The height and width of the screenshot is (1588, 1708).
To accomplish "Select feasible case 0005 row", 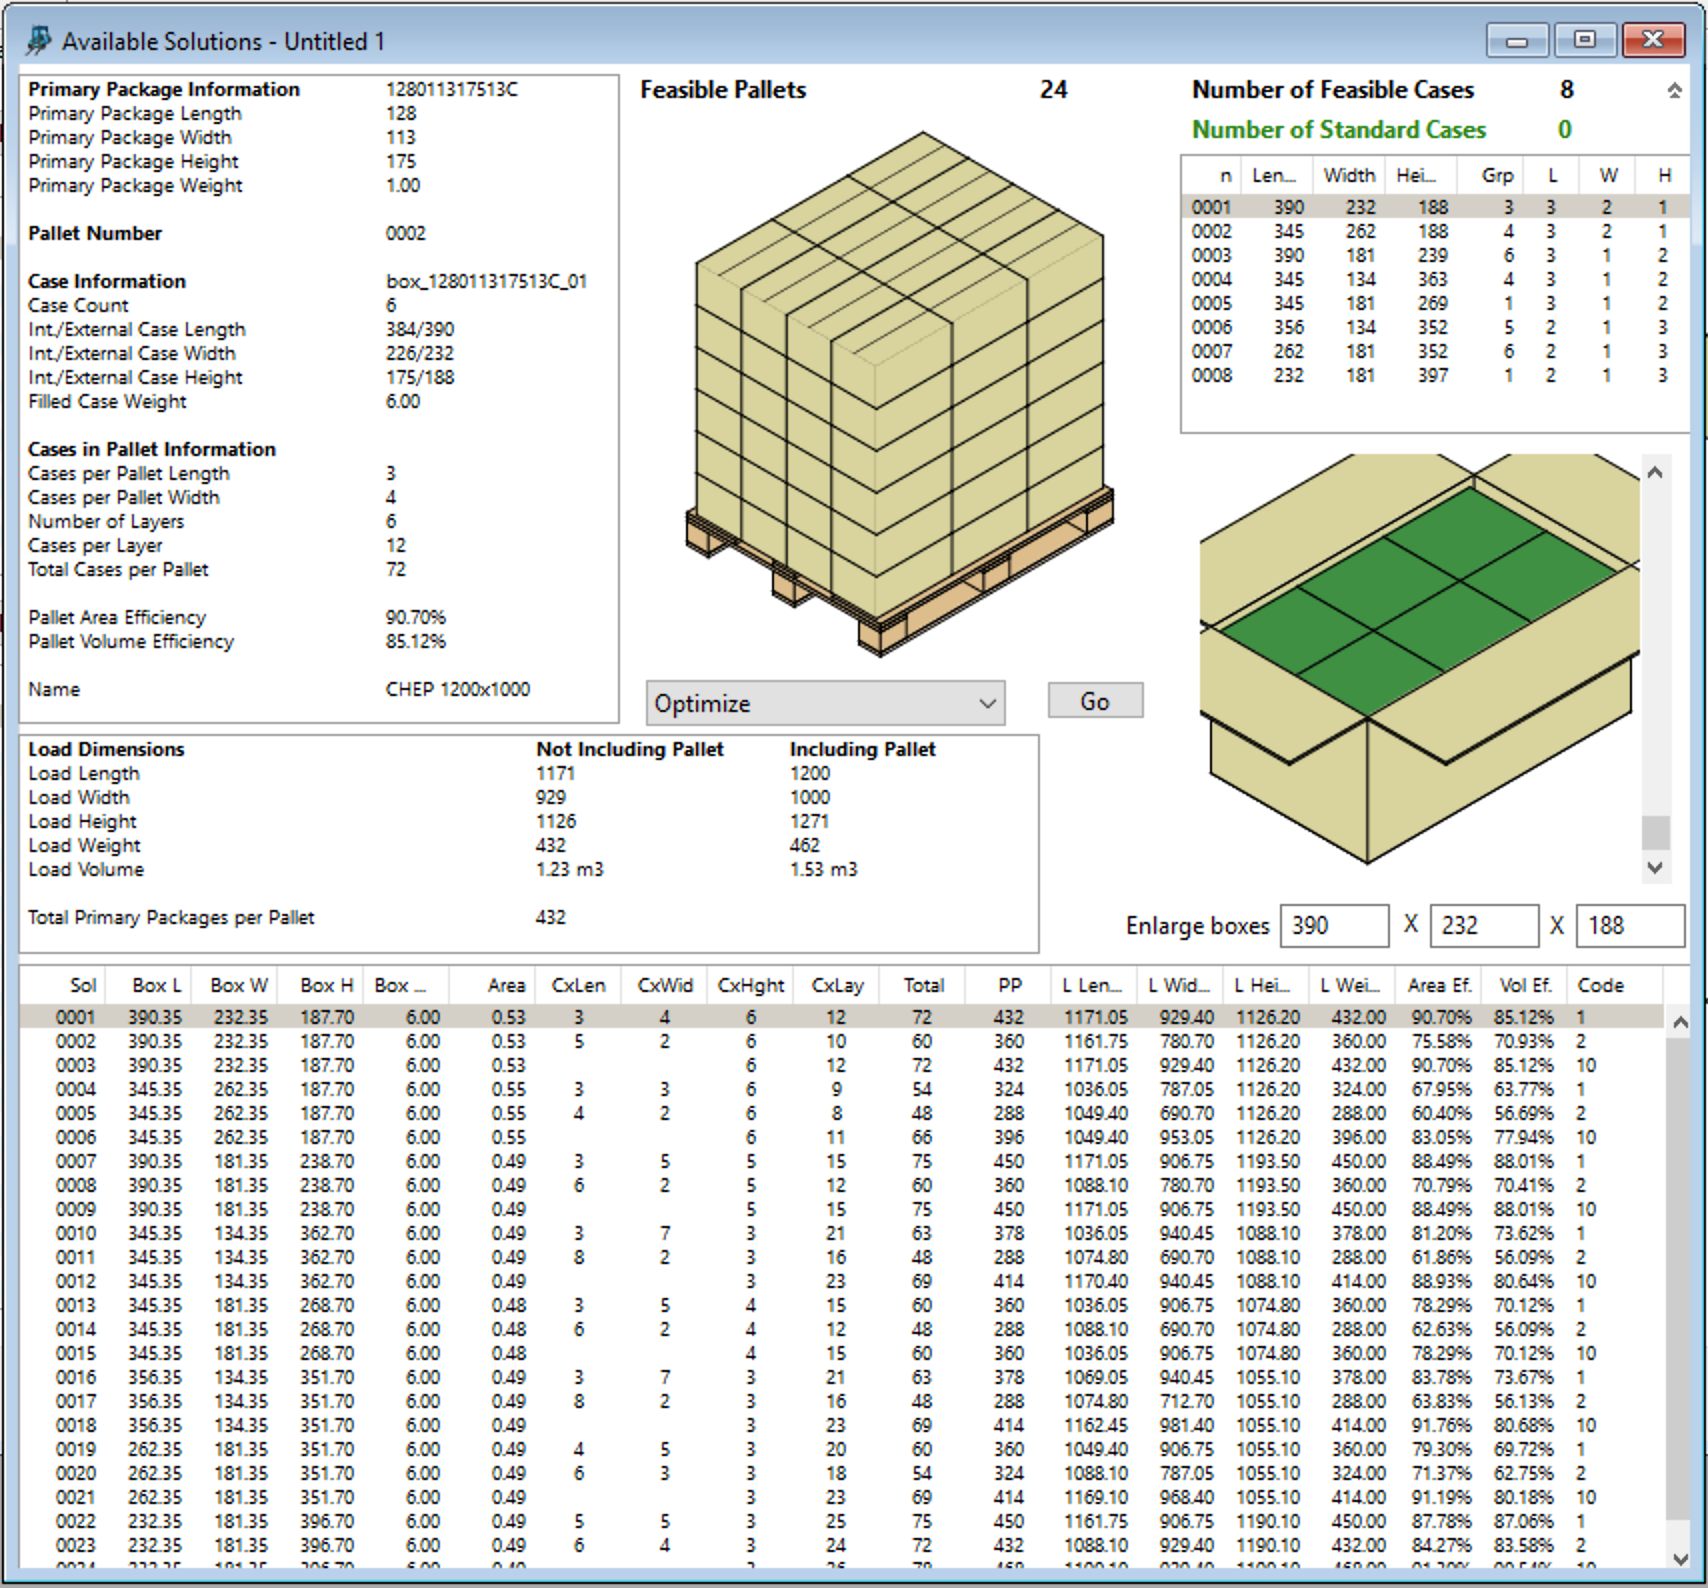I will pyautogui.click(x=1435, y=303).
